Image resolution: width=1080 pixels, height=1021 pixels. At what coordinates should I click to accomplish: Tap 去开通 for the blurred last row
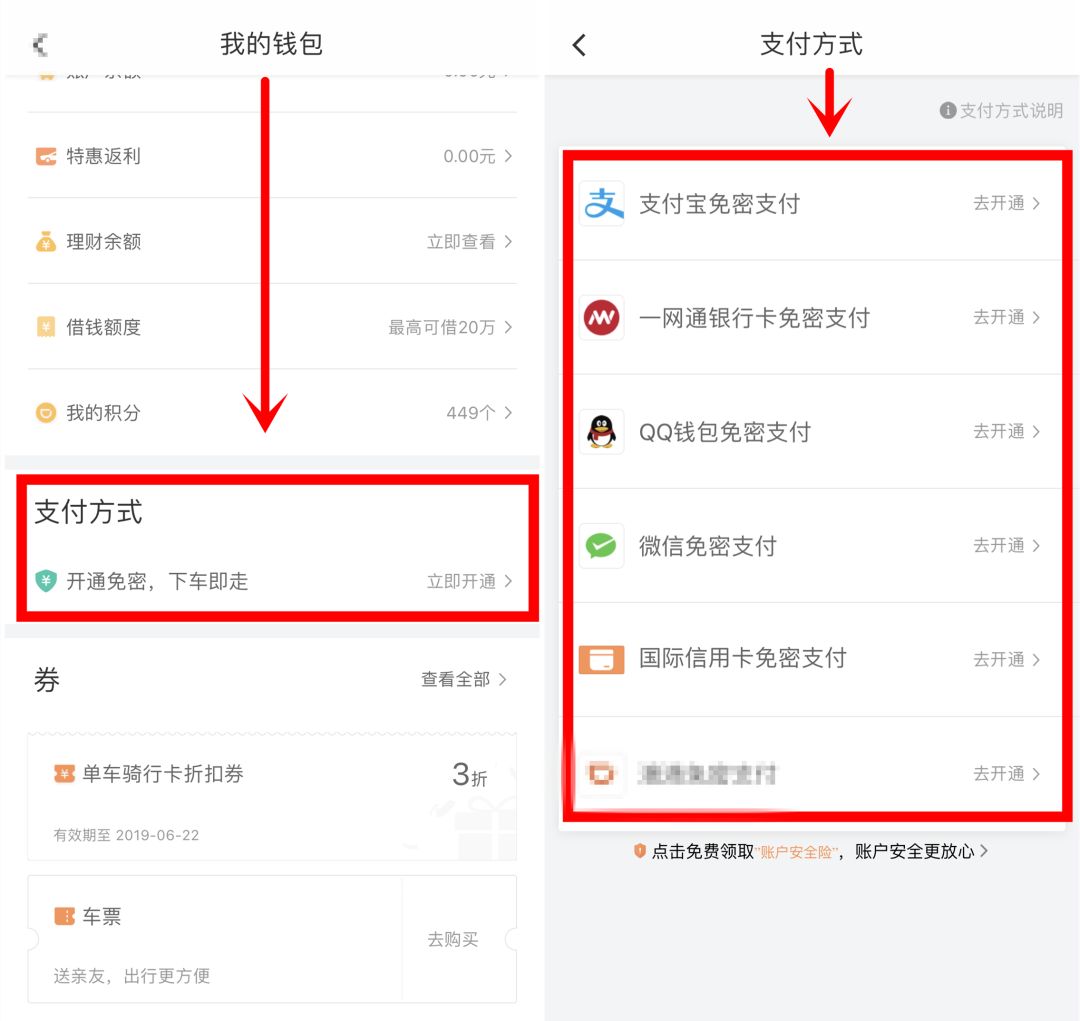click(999, 774)
